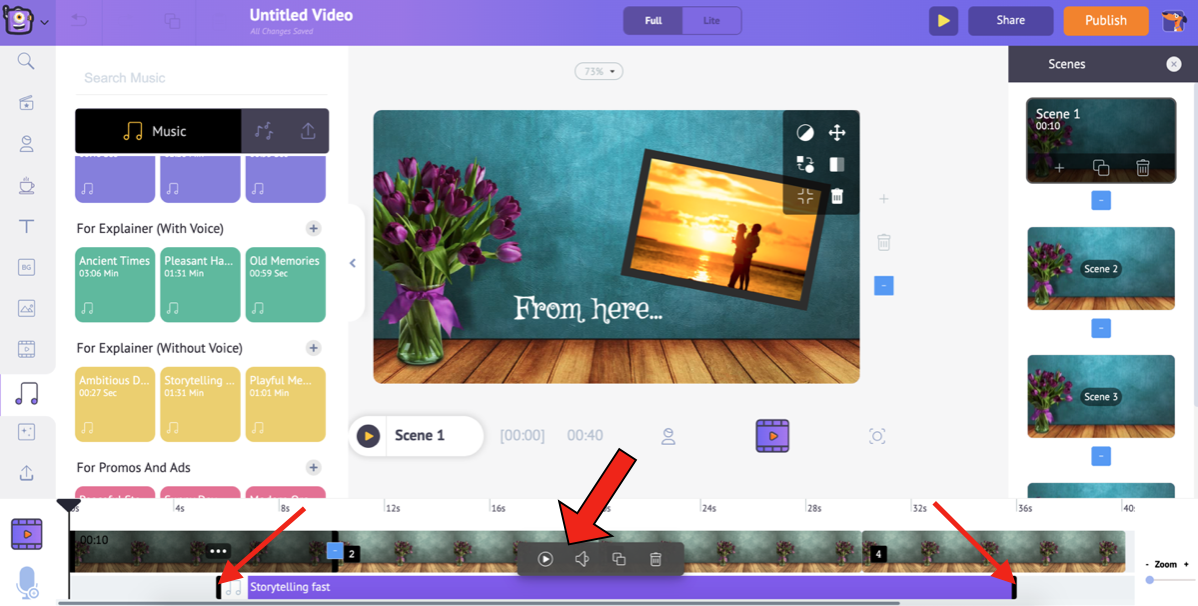Adjust the timeline Zoom slider

(1150, 580)
